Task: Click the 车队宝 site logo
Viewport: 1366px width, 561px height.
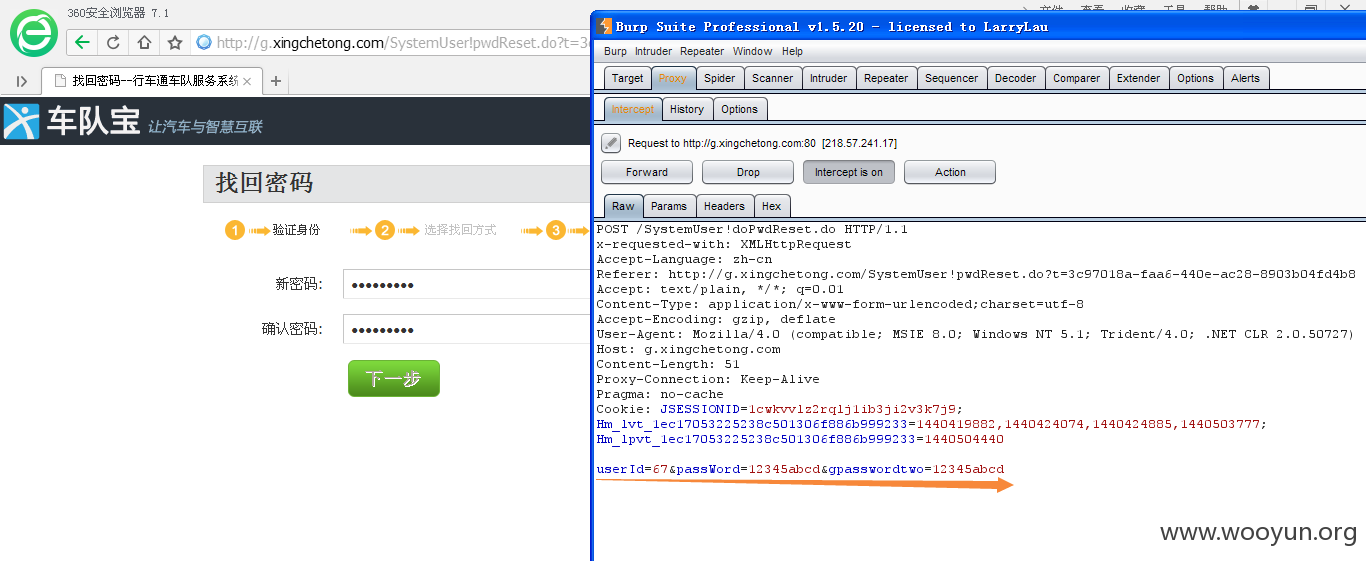Action: point(72,121)
